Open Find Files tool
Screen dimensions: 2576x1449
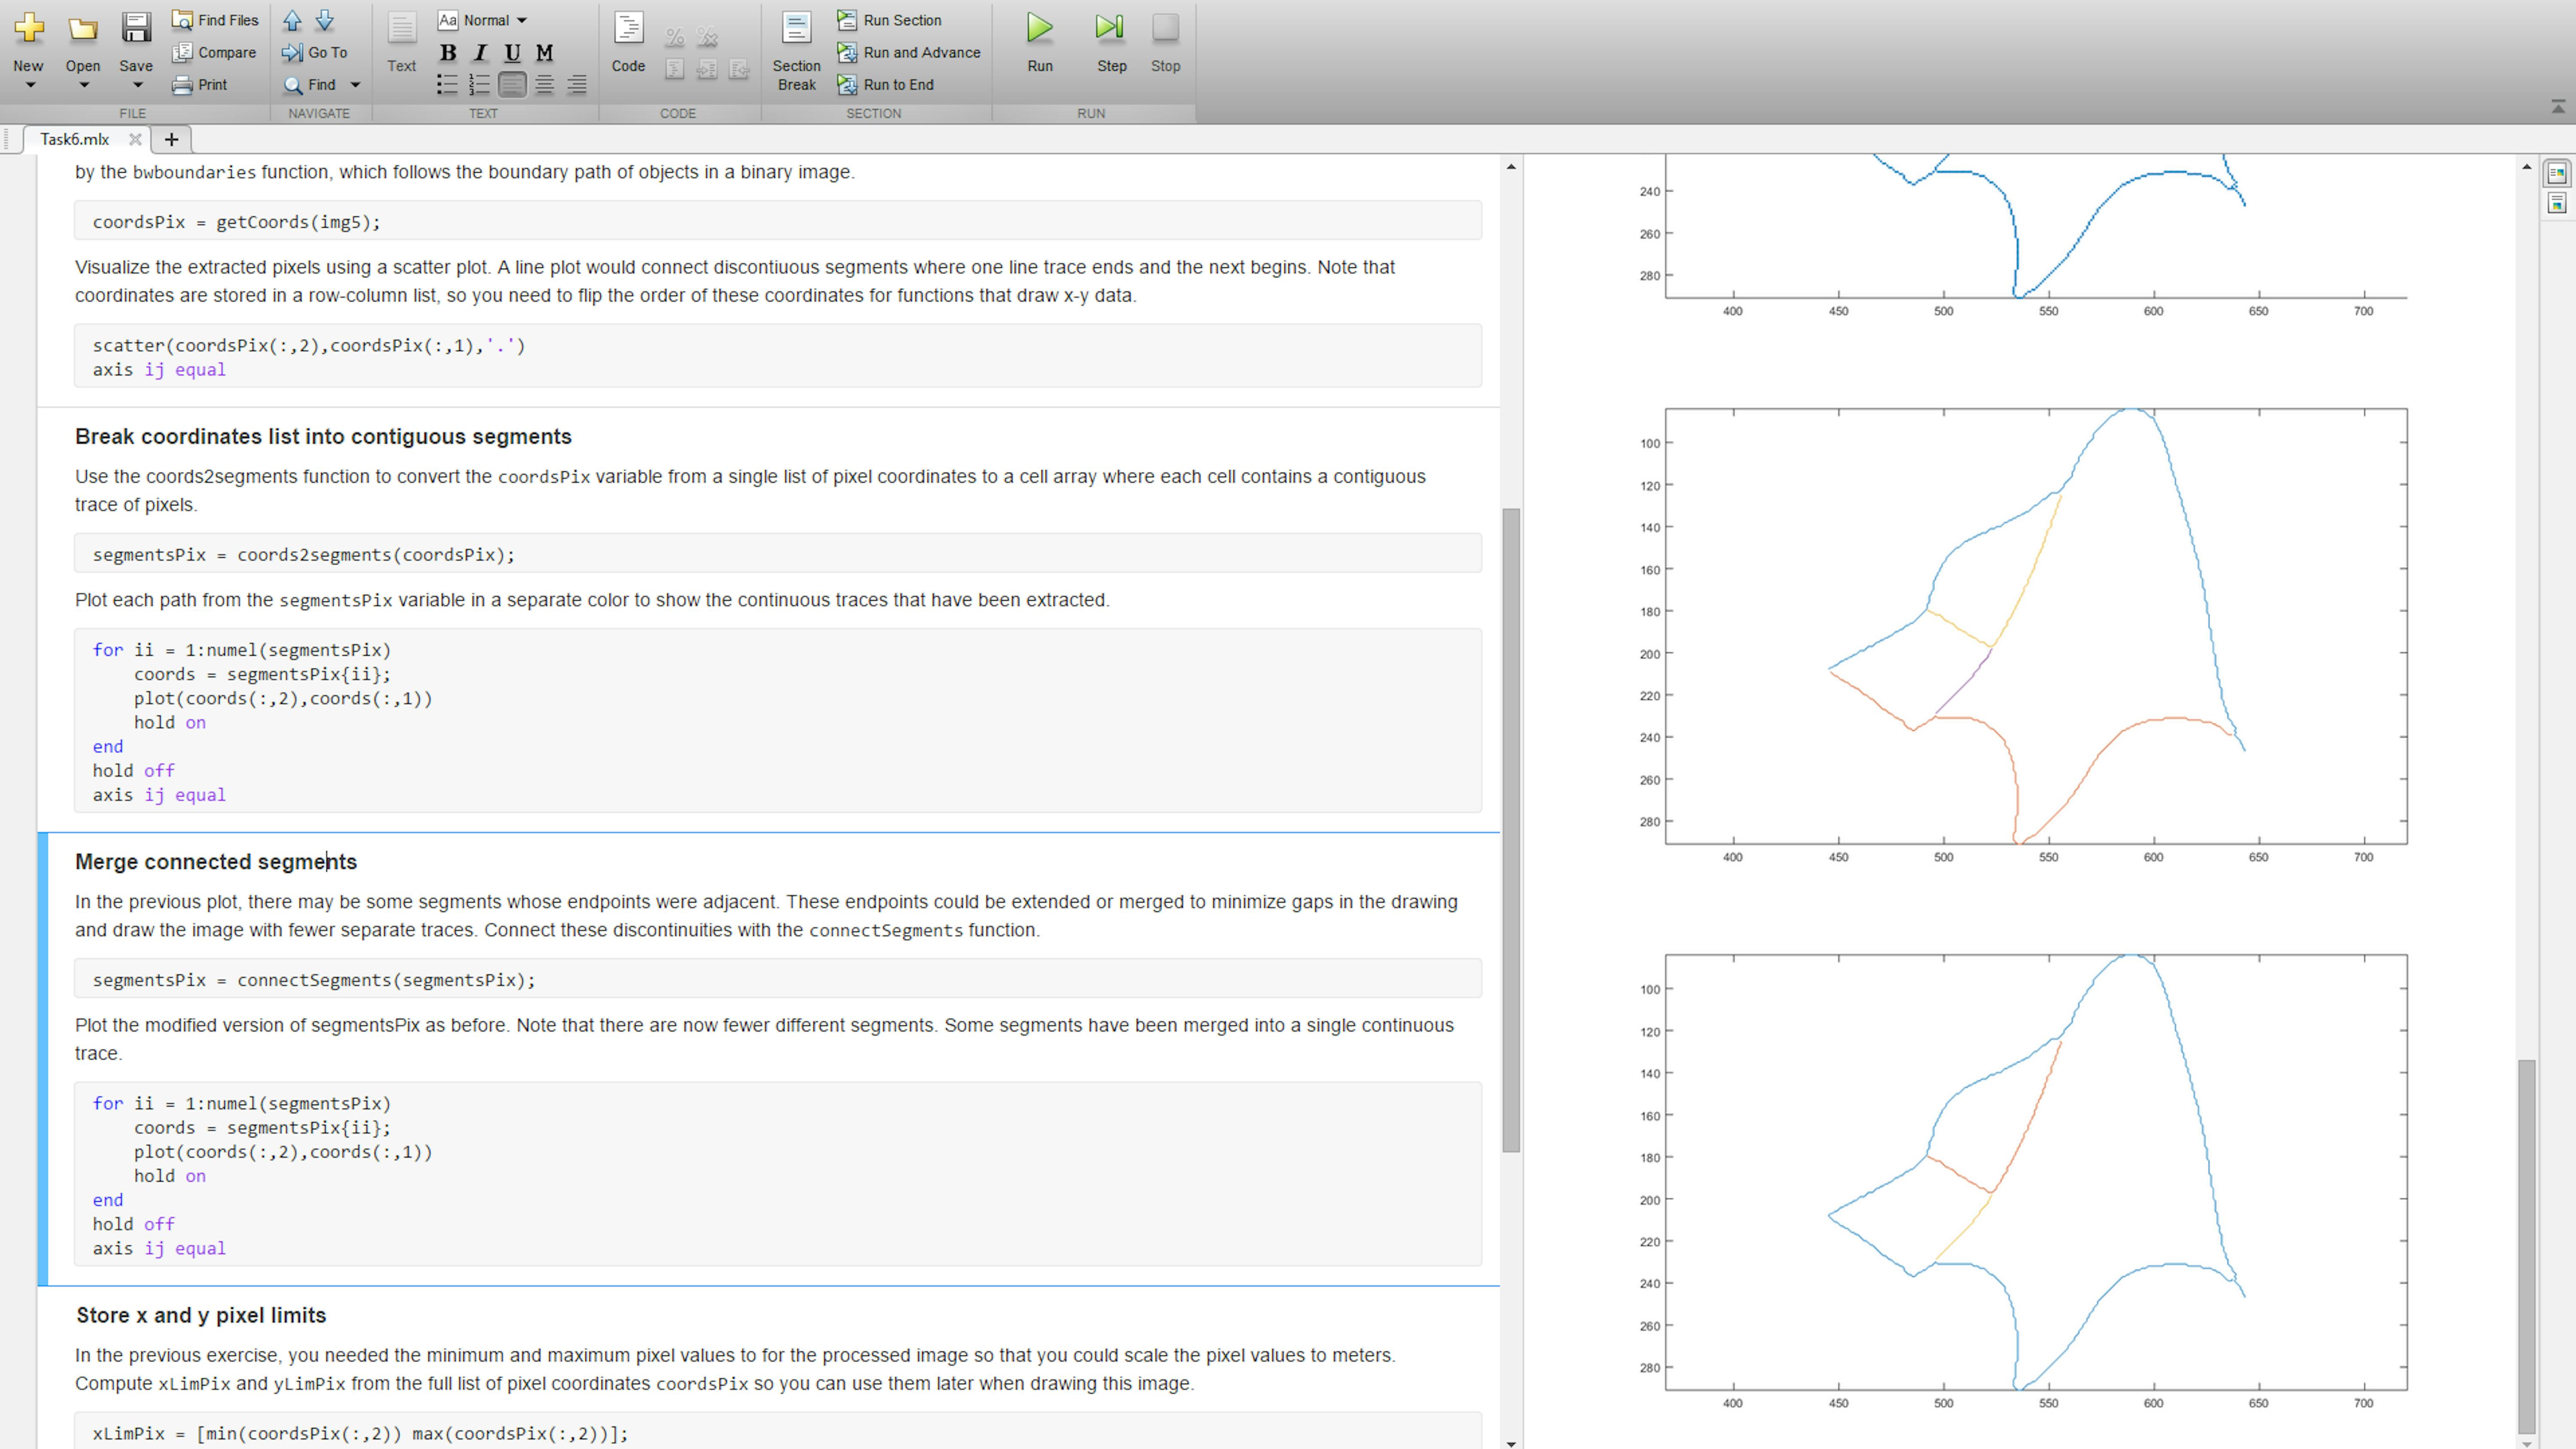215,20
